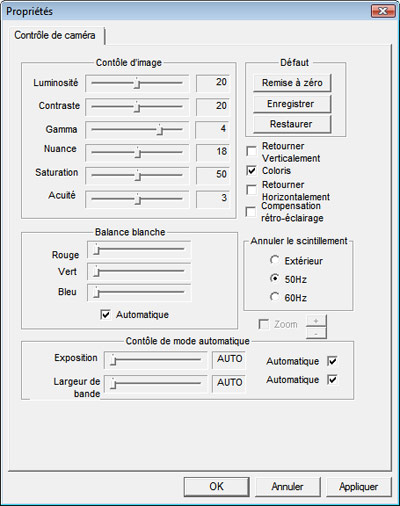
Task: Click the Contraste slider thumb
Action: [x=137, y=107]
